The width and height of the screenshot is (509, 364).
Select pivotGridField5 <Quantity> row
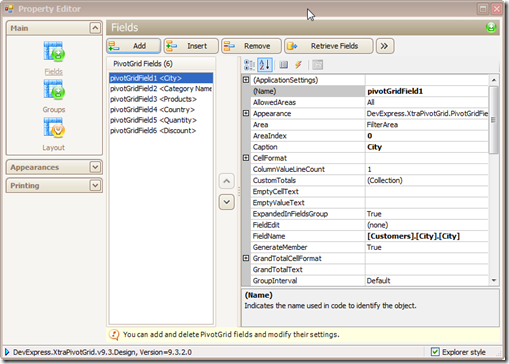(161, 120)
